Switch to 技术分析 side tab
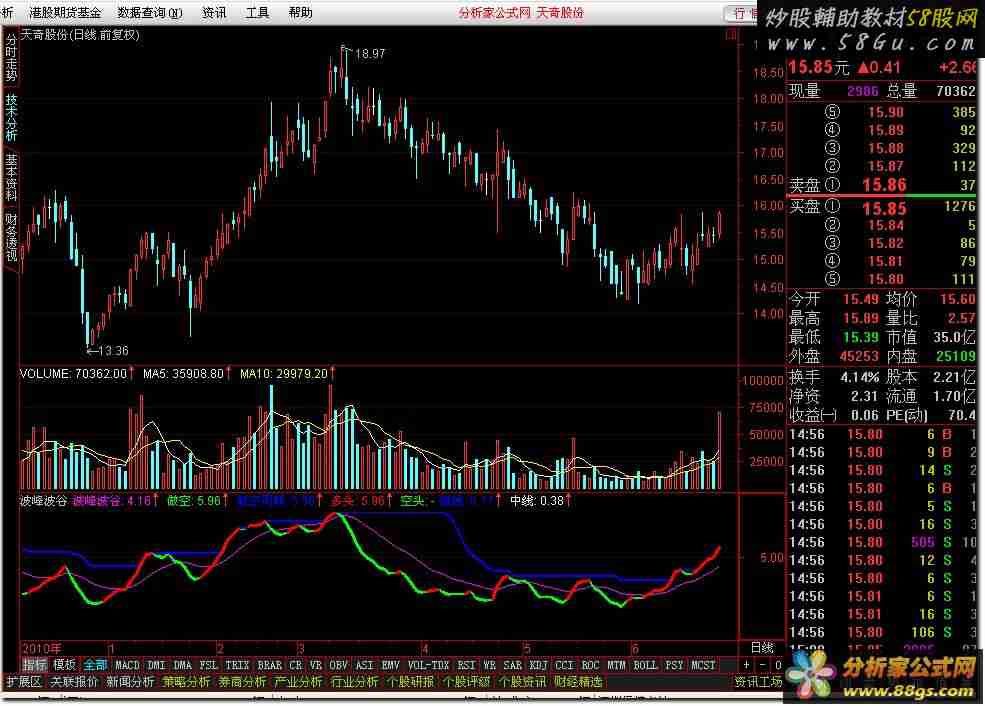Screen dimensions: 985x706 (x=11, y=117)
